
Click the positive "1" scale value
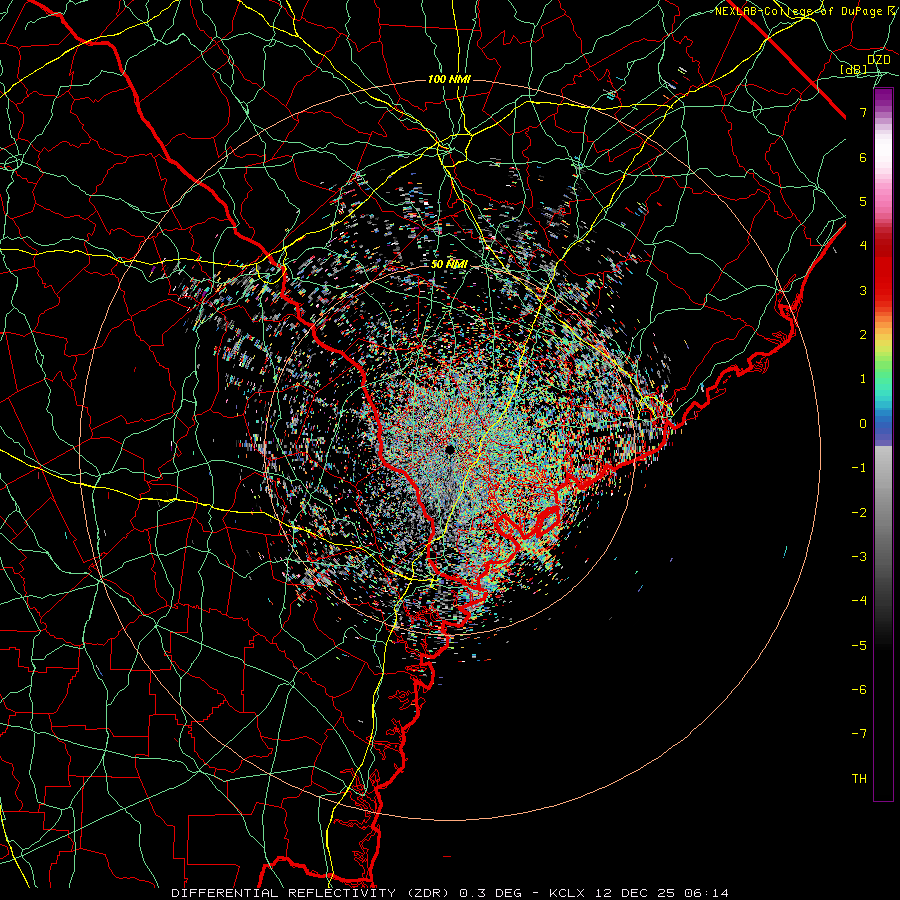[863, 379]
